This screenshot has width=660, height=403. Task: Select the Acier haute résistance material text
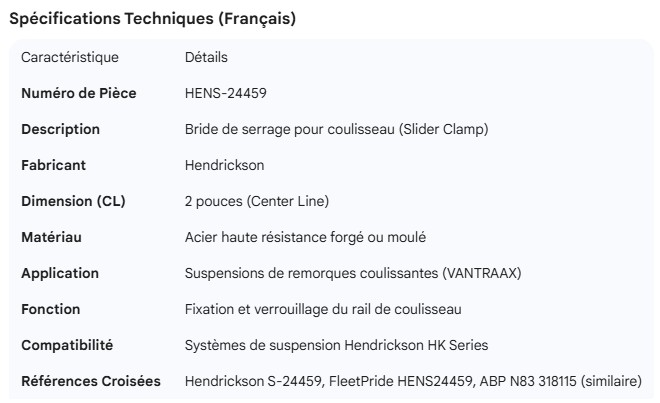coord(306,237)
